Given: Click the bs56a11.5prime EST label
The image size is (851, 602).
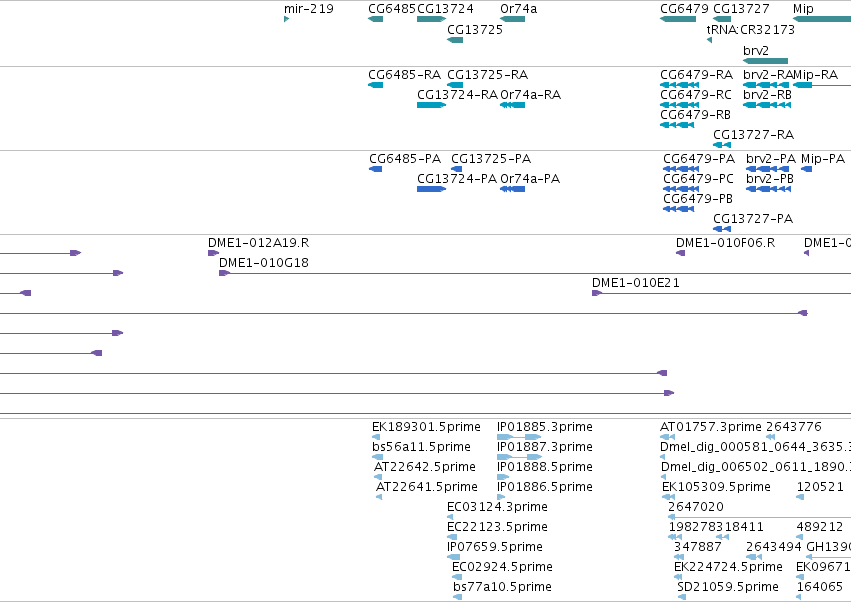Looking at the screenshot, I should 421,447.
